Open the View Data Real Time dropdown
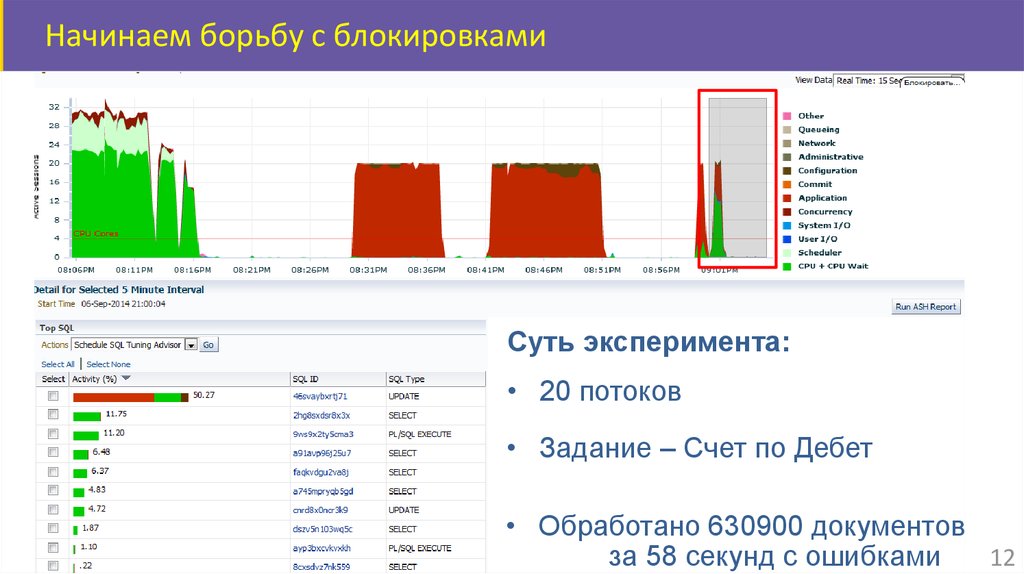 click(899, 80)
